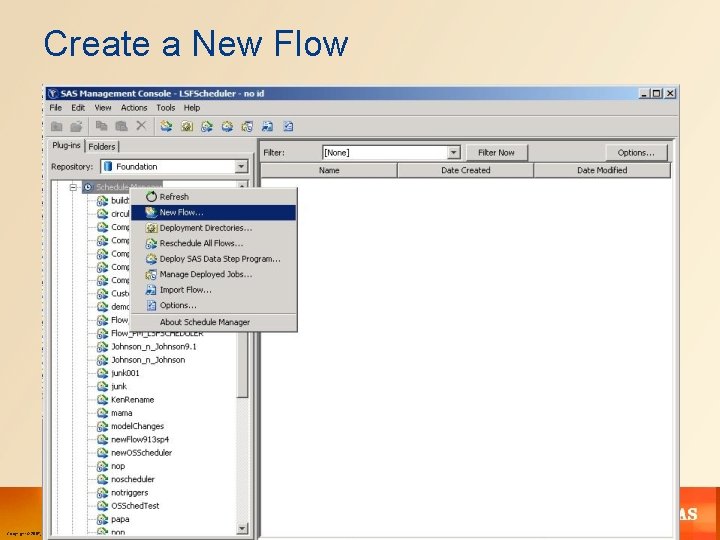Open the Actions menu
This screenshot has width=720, height=540.
click(134, 108)
